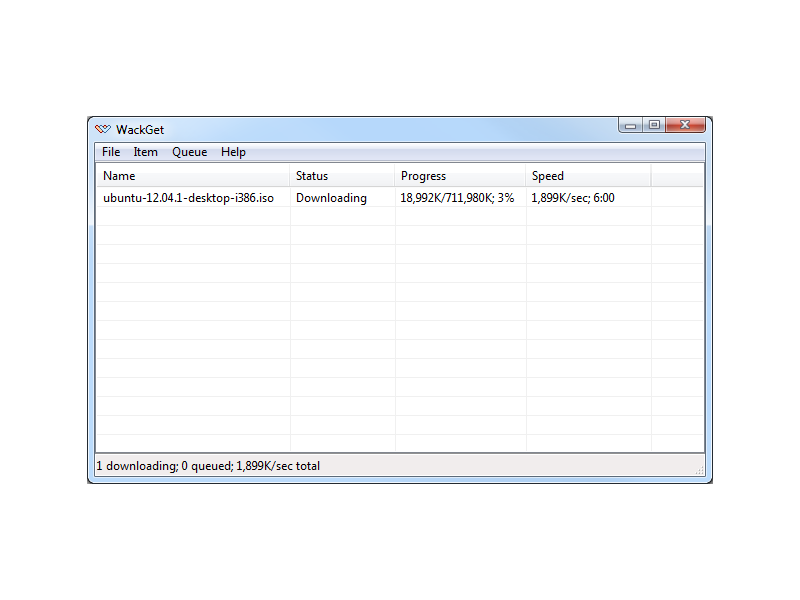Click the Speed column header
800x600 pixels.
tap(588, 176)
